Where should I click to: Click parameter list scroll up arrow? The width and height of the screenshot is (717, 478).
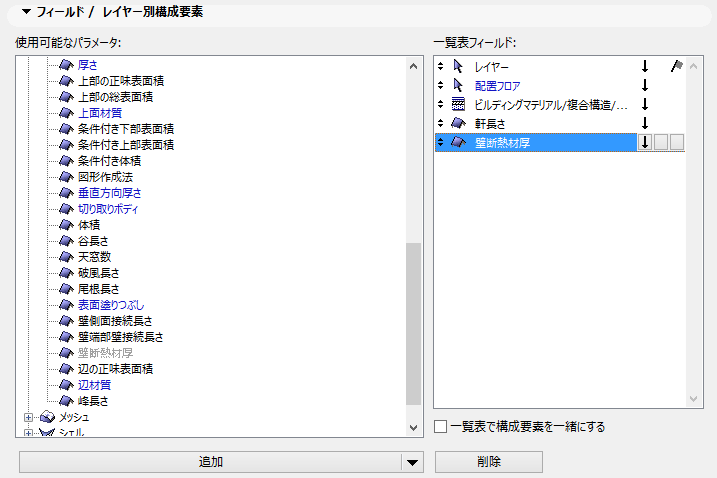coord(413,66)
